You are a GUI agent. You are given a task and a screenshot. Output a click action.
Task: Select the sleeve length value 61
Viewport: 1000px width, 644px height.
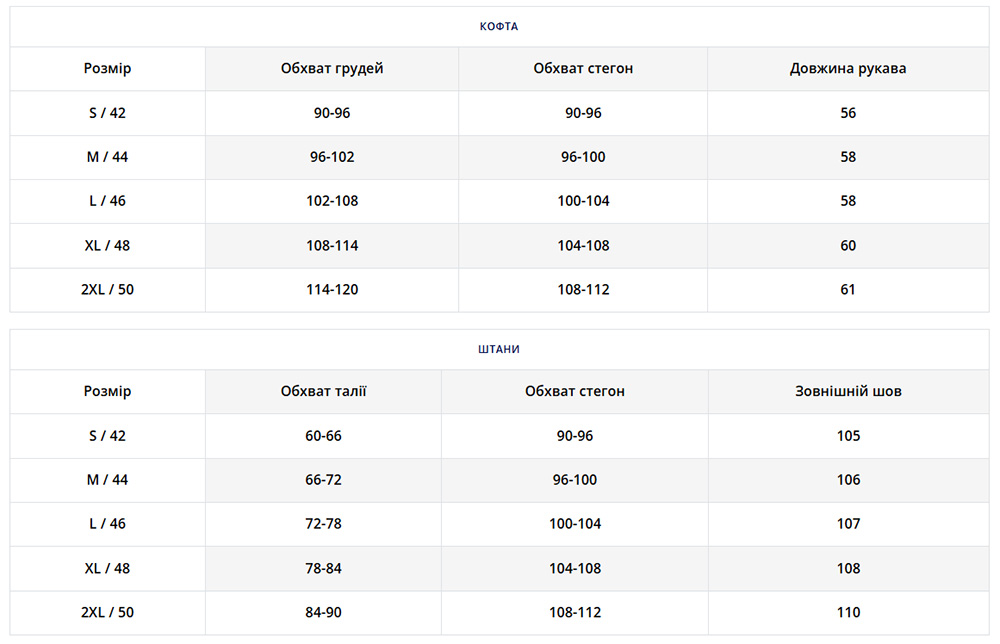pos(848,290)
